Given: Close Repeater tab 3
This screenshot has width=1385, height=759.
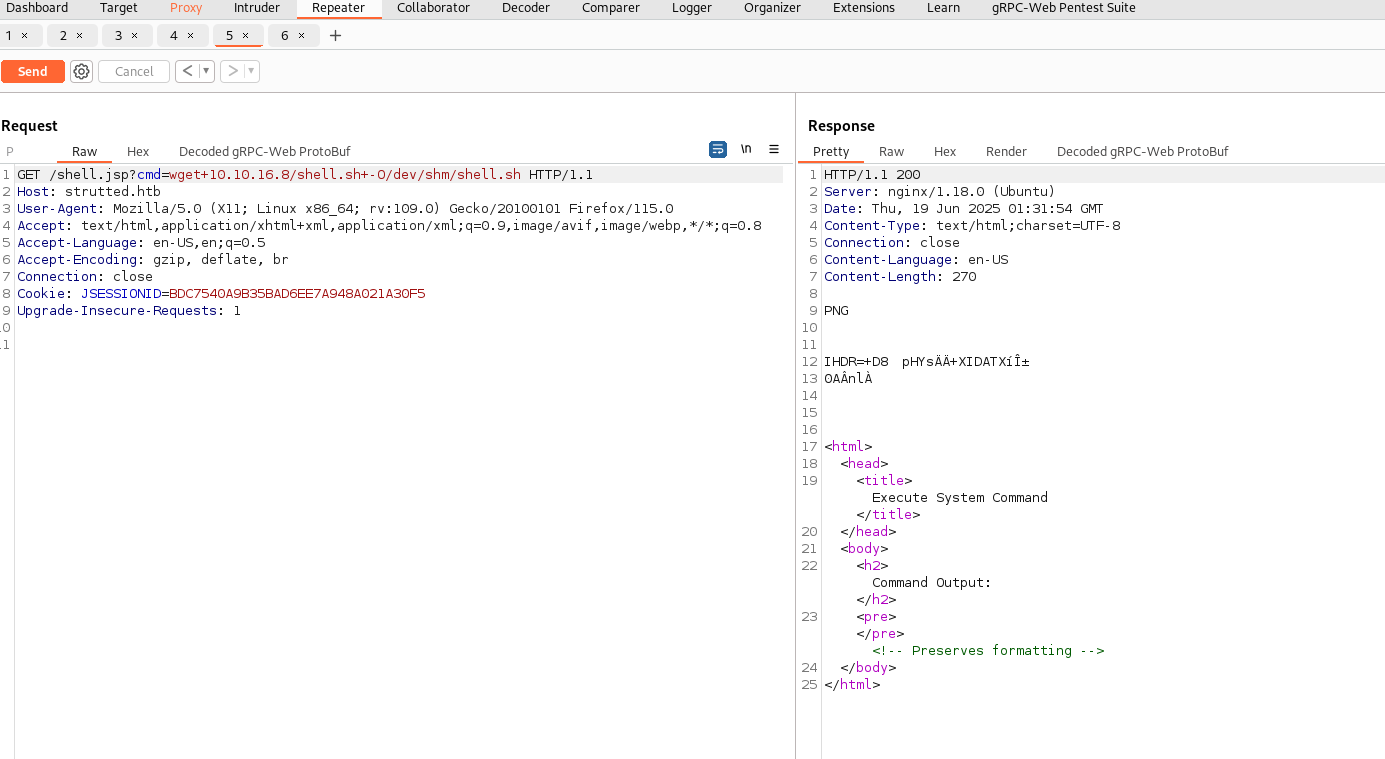Looking at the screenshot, I should tap(135, 36).
